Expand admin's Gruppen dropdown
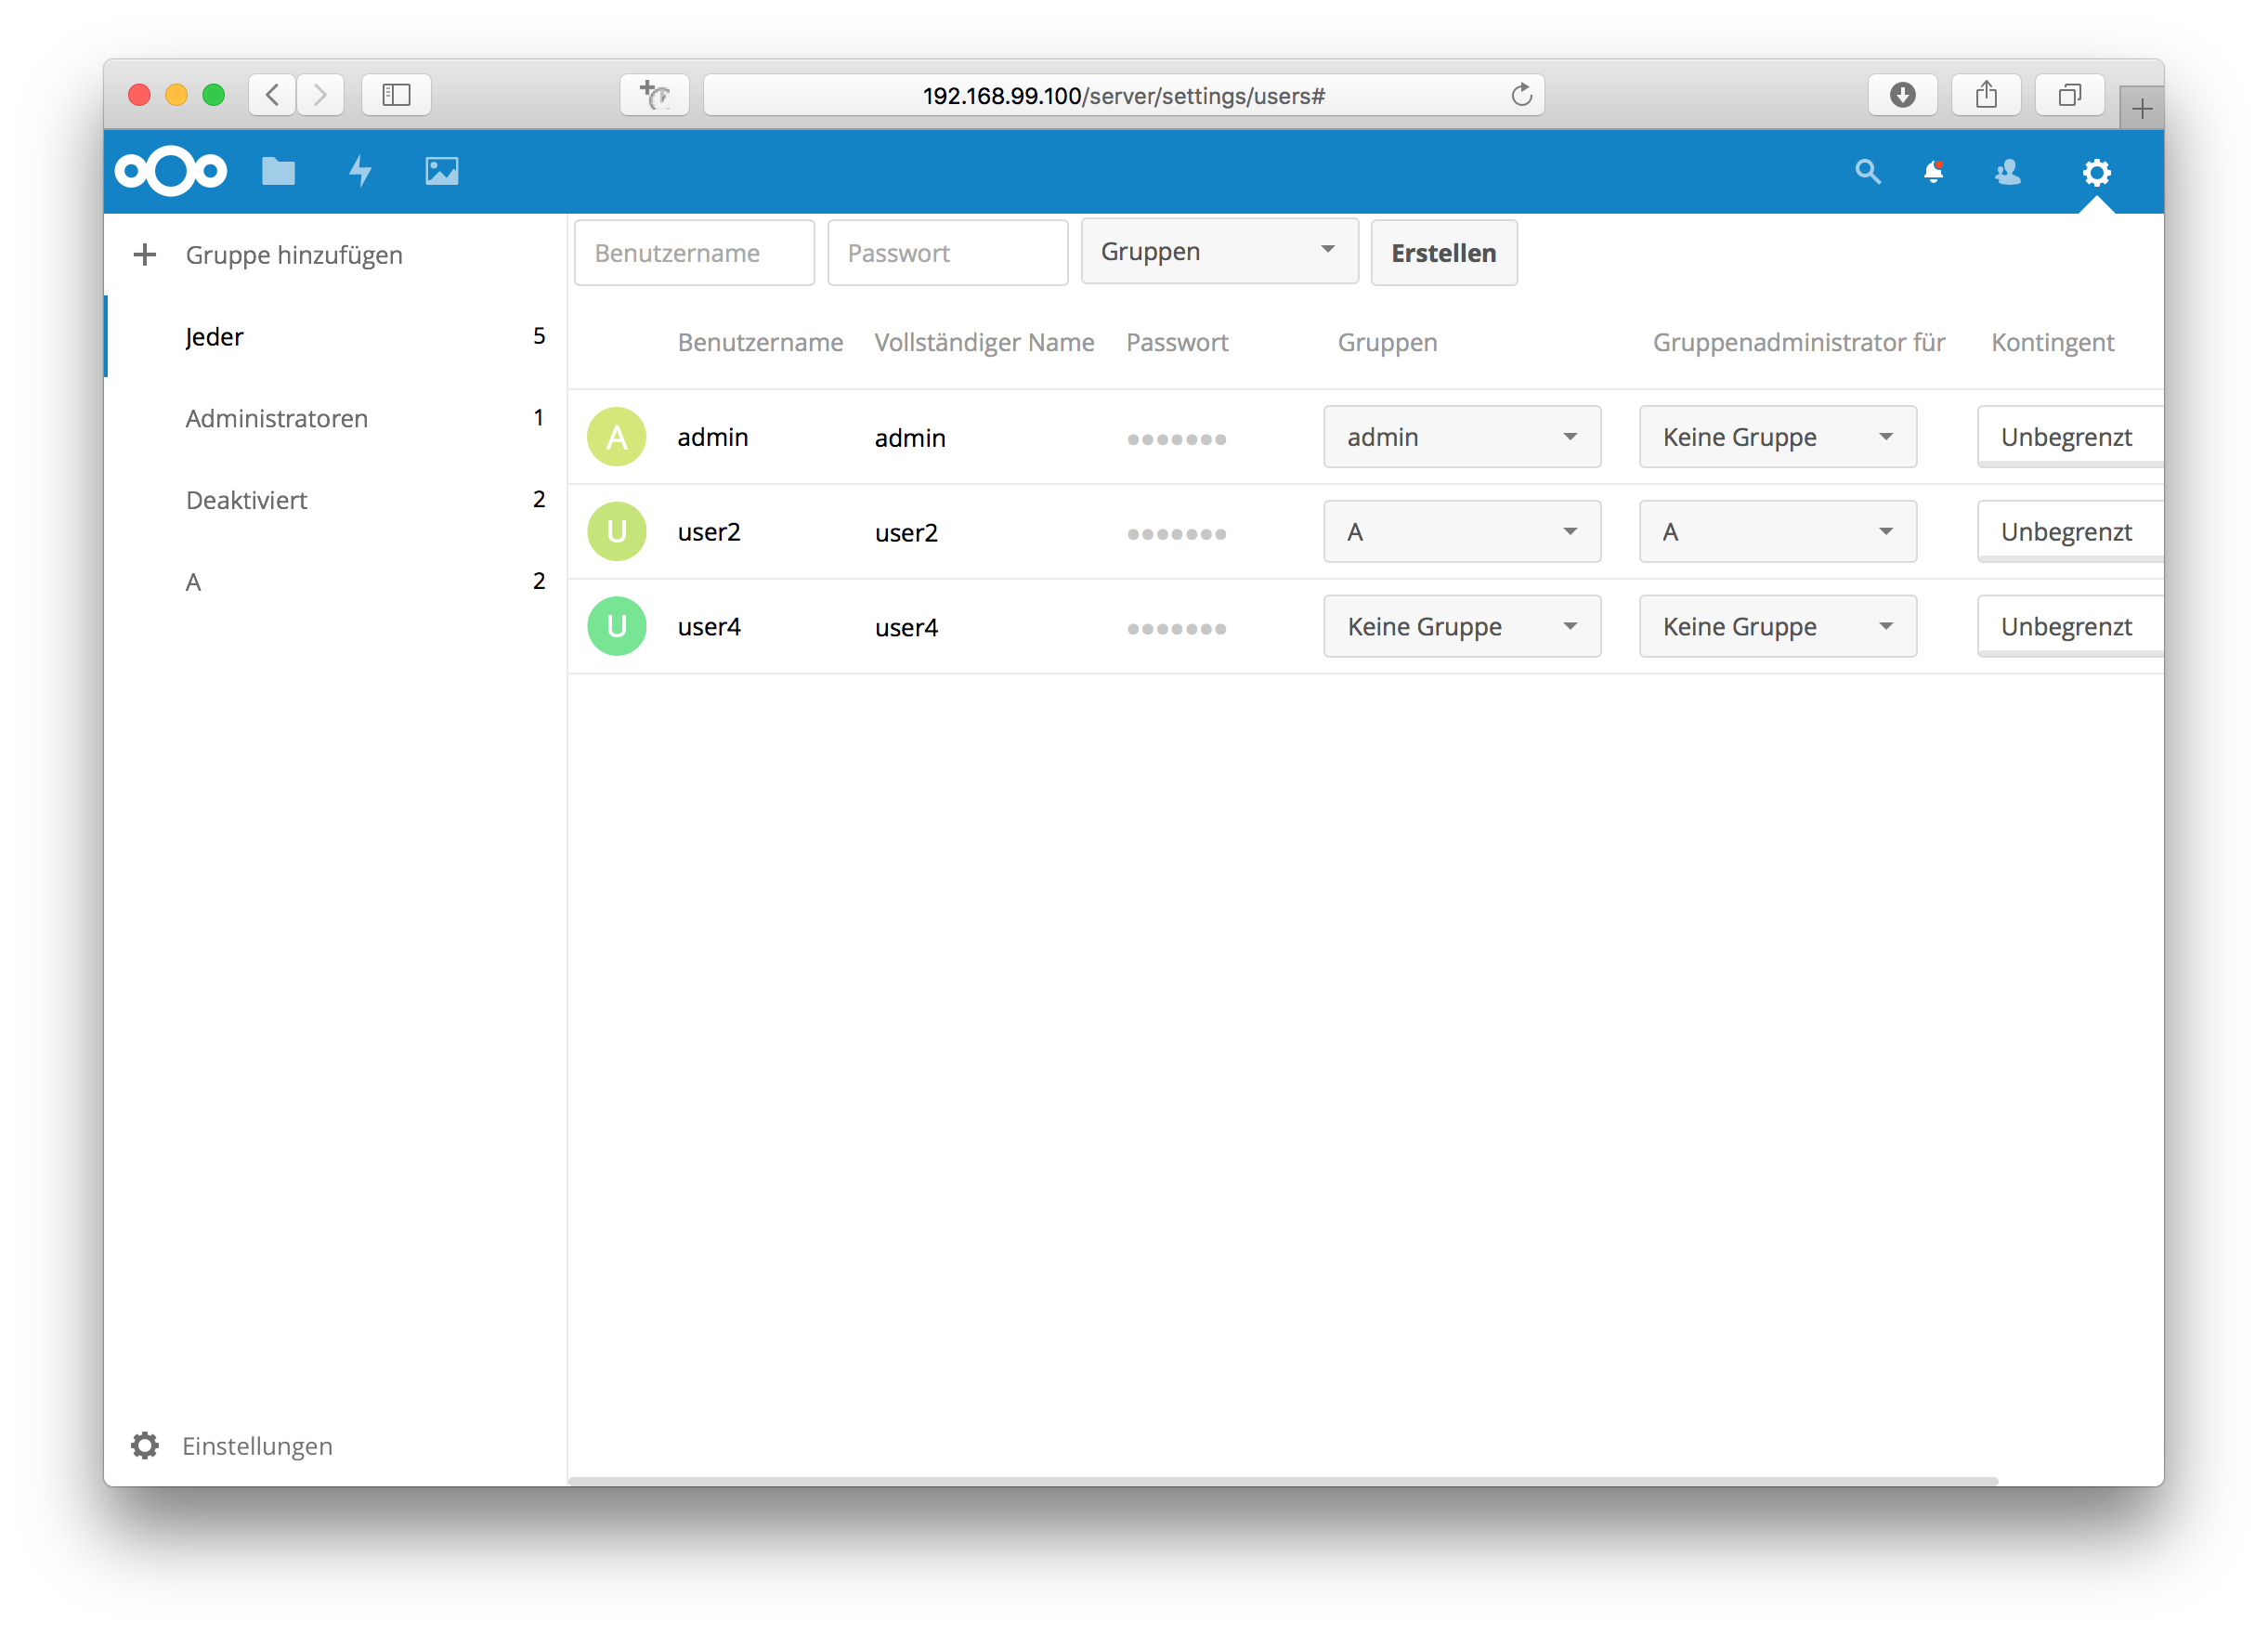Screen dimensions: 2268x1635 tap(1462, 437)
